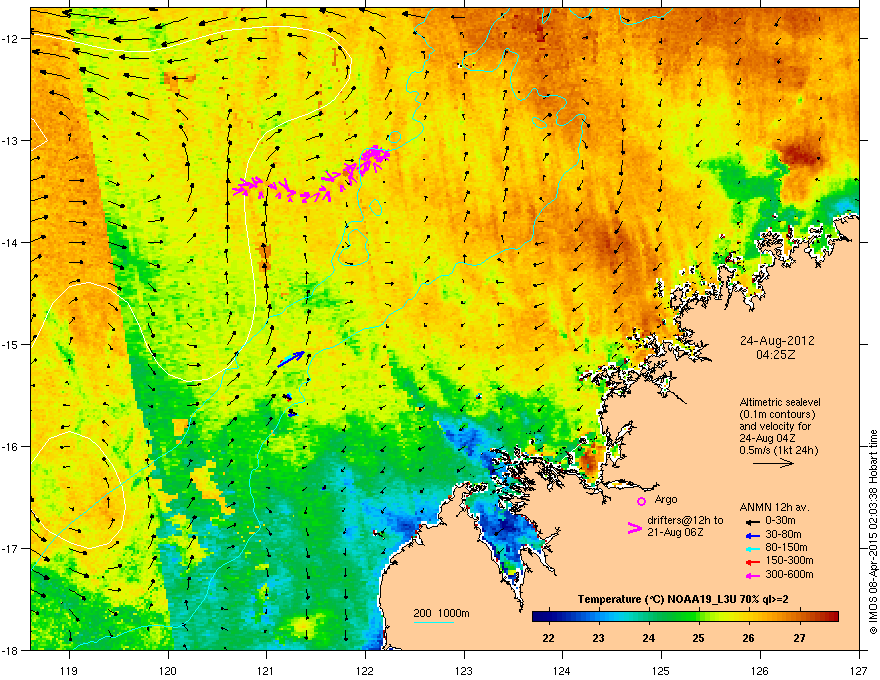Click the '200 1000m' isobath label

point(441,613)
